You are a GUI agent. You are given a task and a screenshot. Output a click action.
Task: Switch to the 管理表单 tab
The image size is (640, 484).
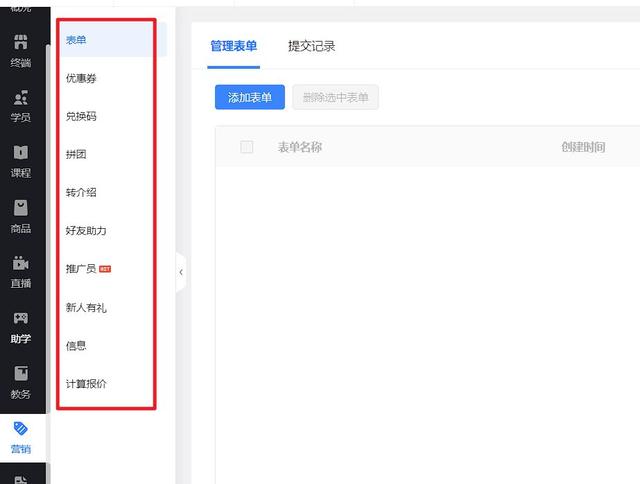[233, 46]
